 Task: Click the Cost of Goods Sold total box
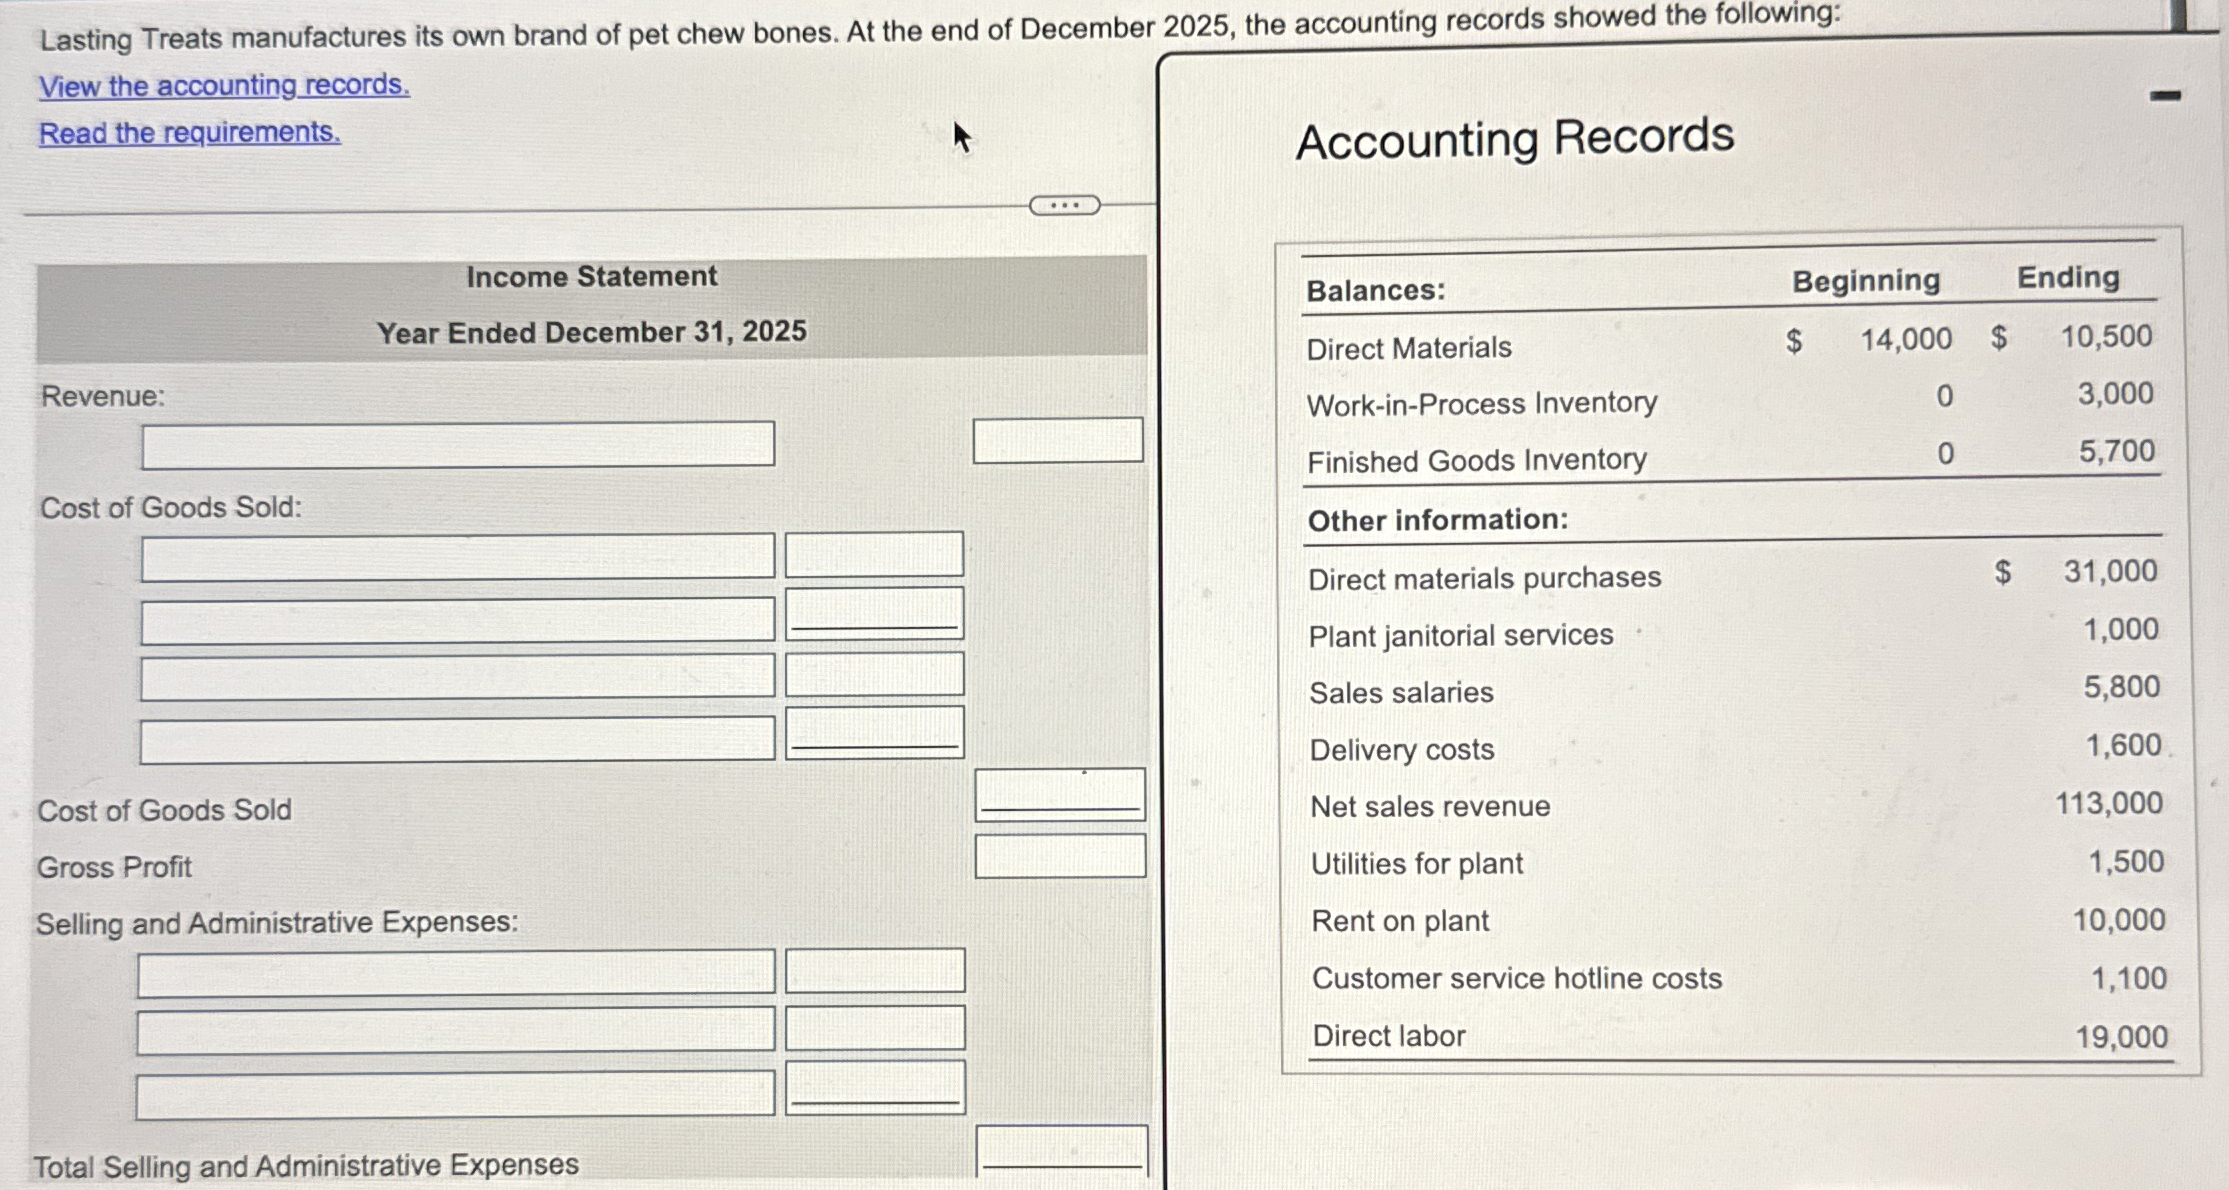click(1059, 794)
